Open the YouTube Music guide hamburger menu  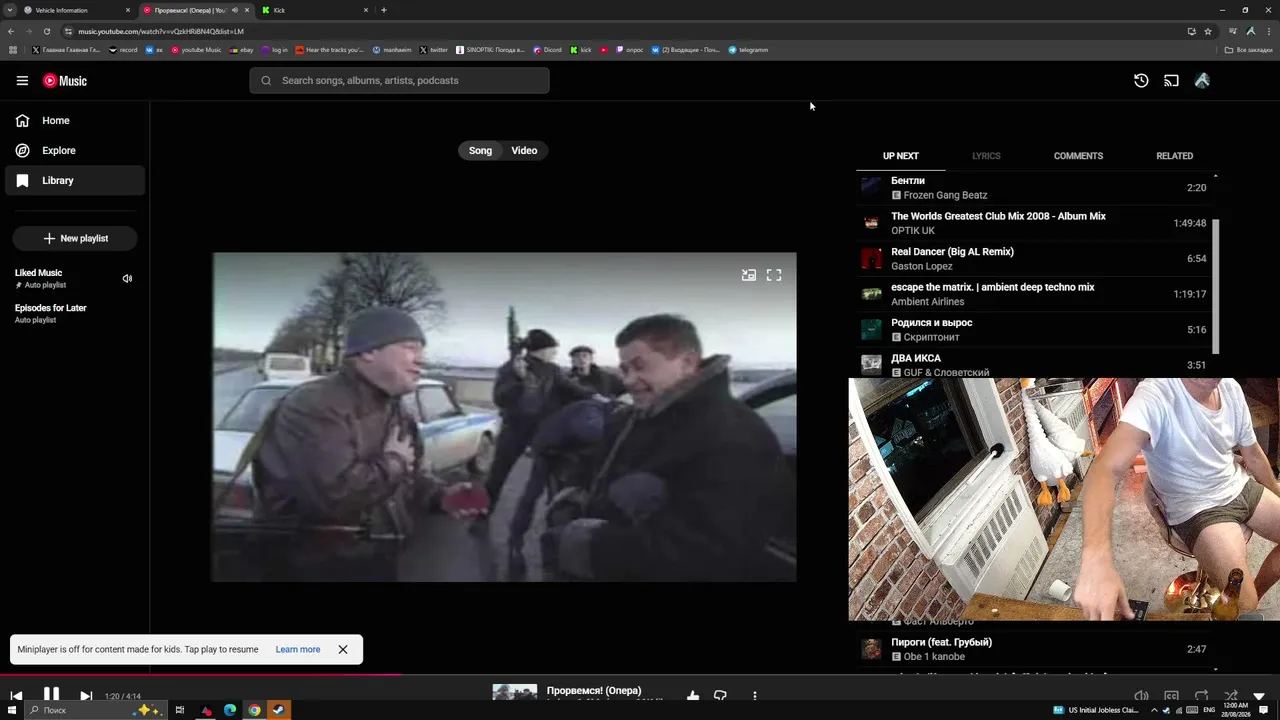coord(22,81)
